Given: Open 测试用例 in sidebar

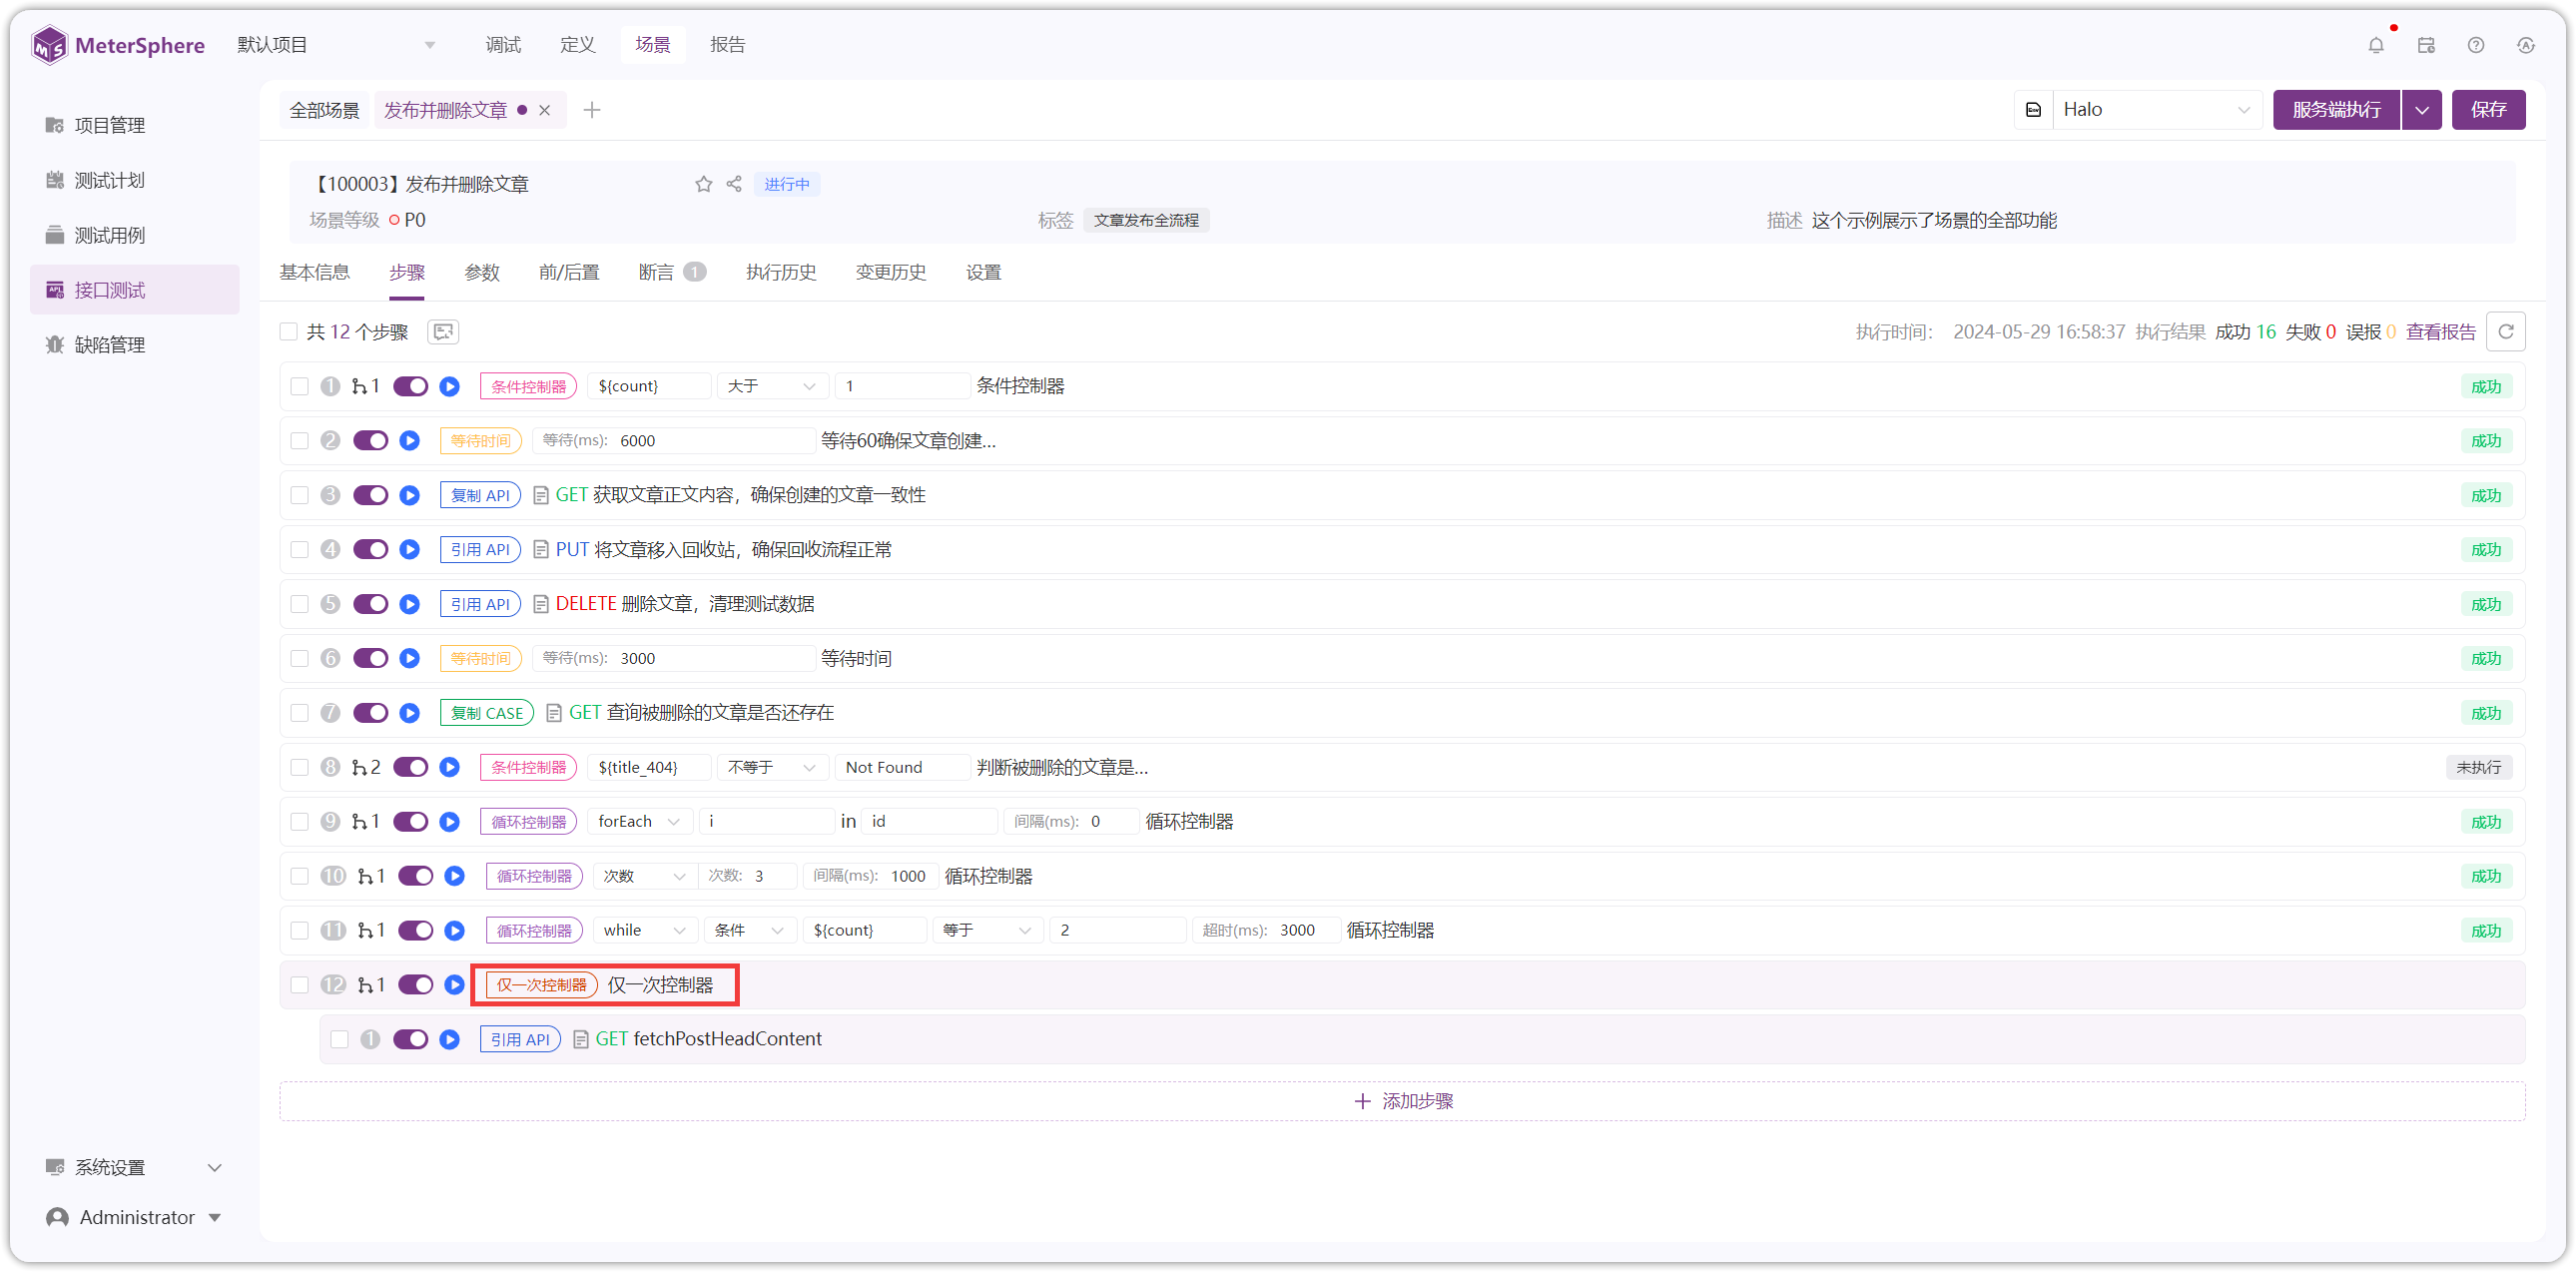Looking at the screenshot, I should click(x=135, y=235).
